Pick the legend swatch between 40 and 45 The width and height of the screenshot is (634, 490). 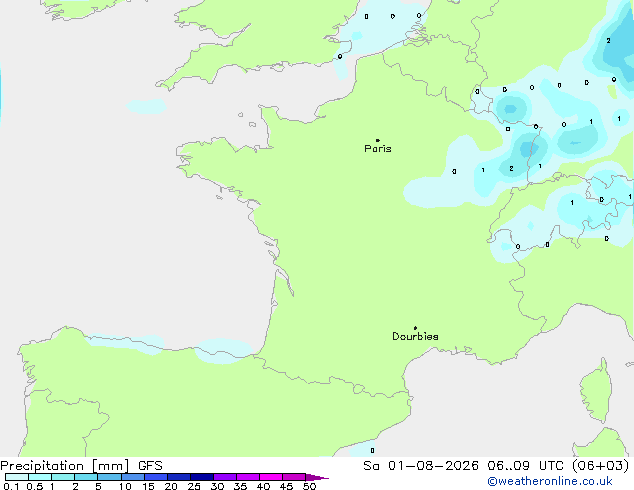click(271, 477)
